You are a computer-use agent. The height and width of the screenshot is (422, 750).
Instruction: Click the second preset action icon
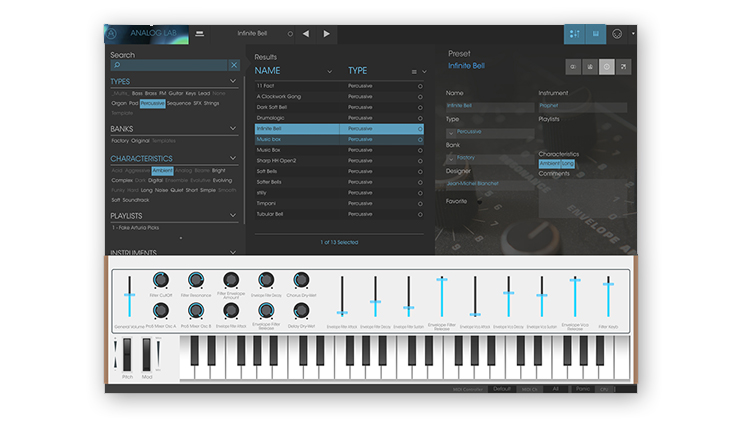(x=590, y=67)
